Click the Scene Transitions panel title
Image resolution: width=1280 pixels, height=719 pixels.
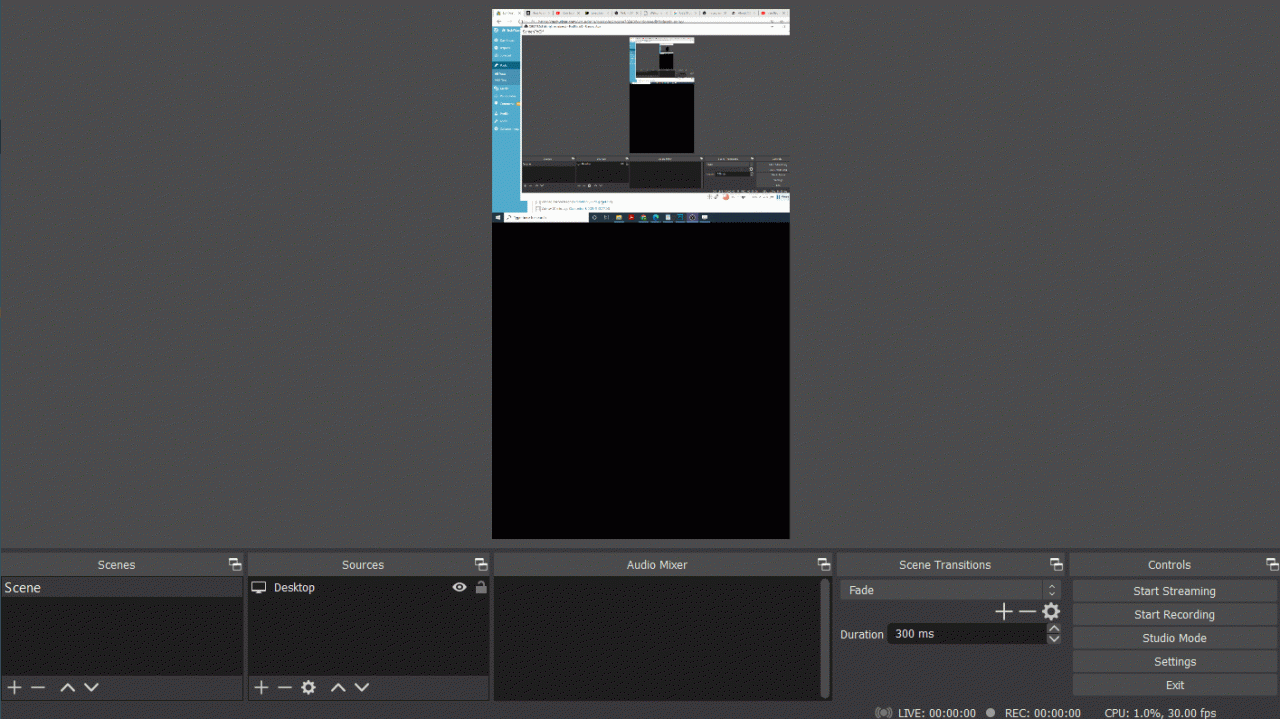coord(945,565)
